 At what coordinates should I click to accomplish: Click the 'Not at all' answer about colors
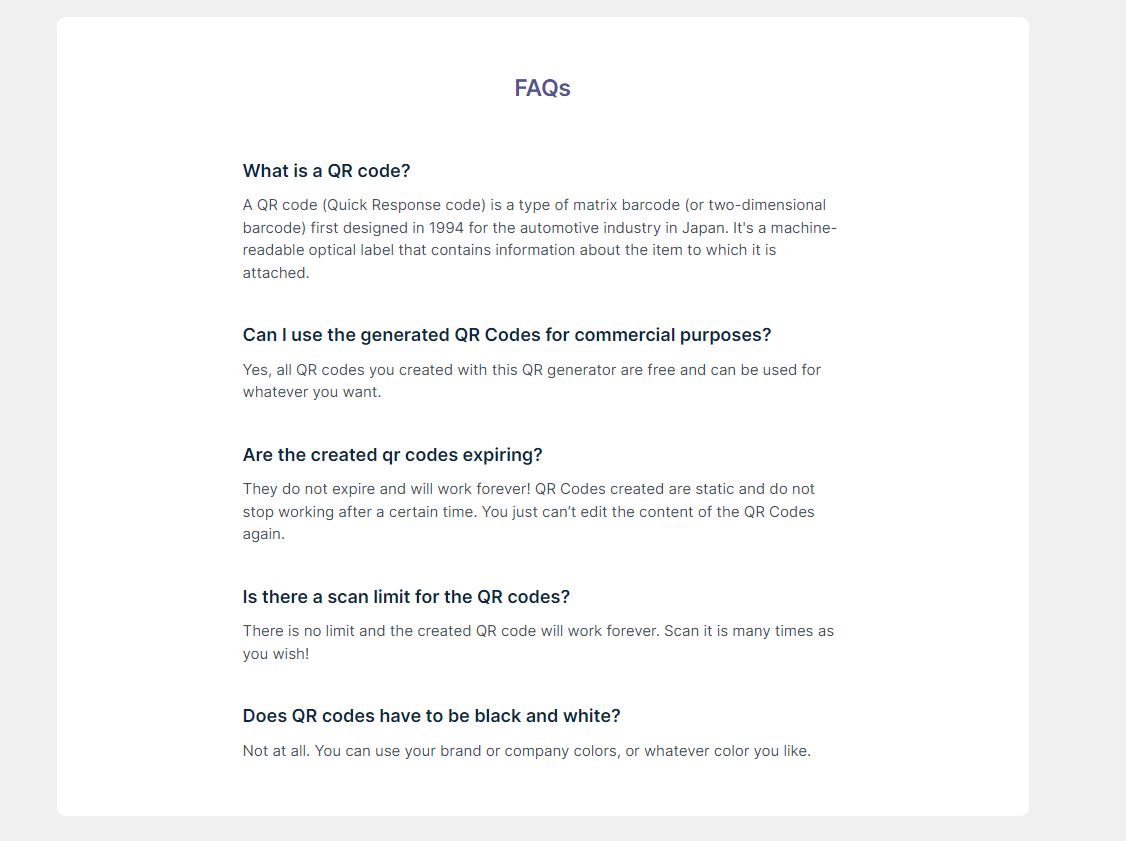(x=526, y=751)
